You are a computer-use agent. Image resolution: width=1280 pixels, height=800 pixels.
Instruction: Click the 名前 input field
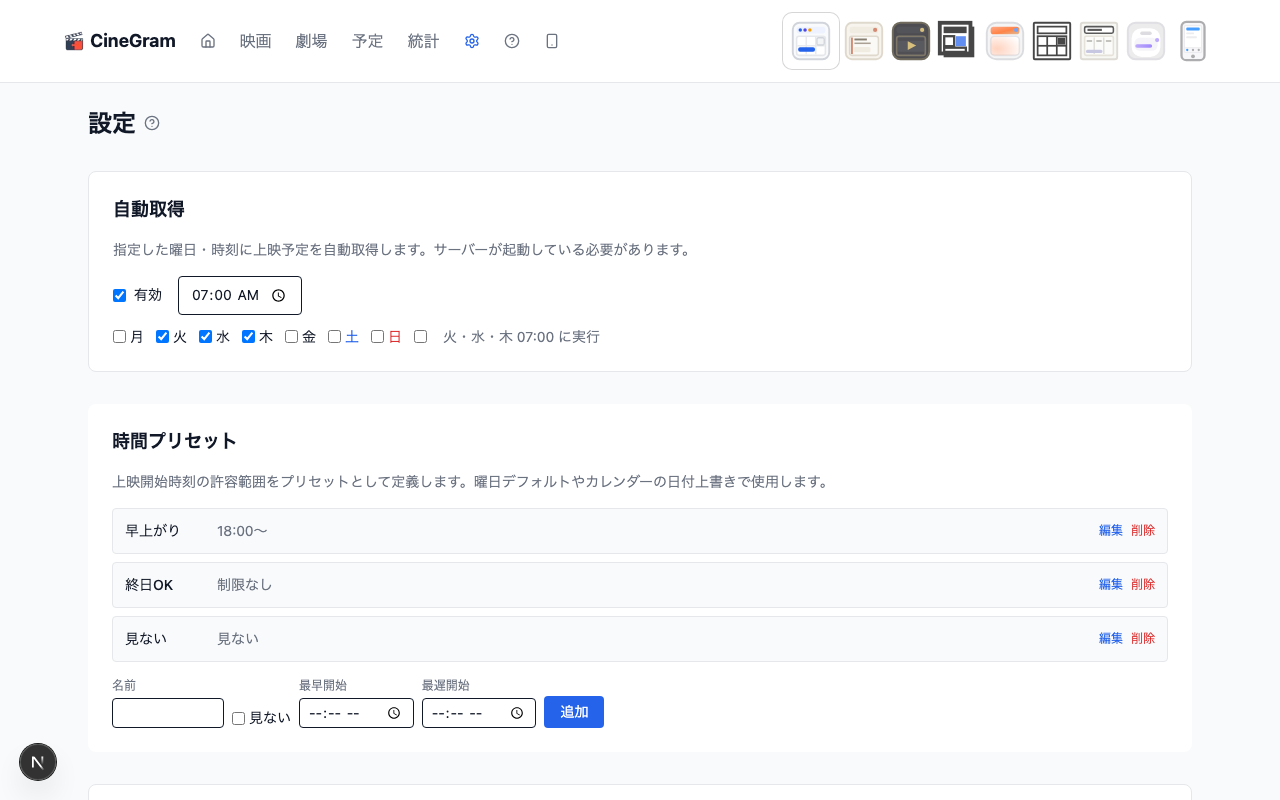click(167, 712)
